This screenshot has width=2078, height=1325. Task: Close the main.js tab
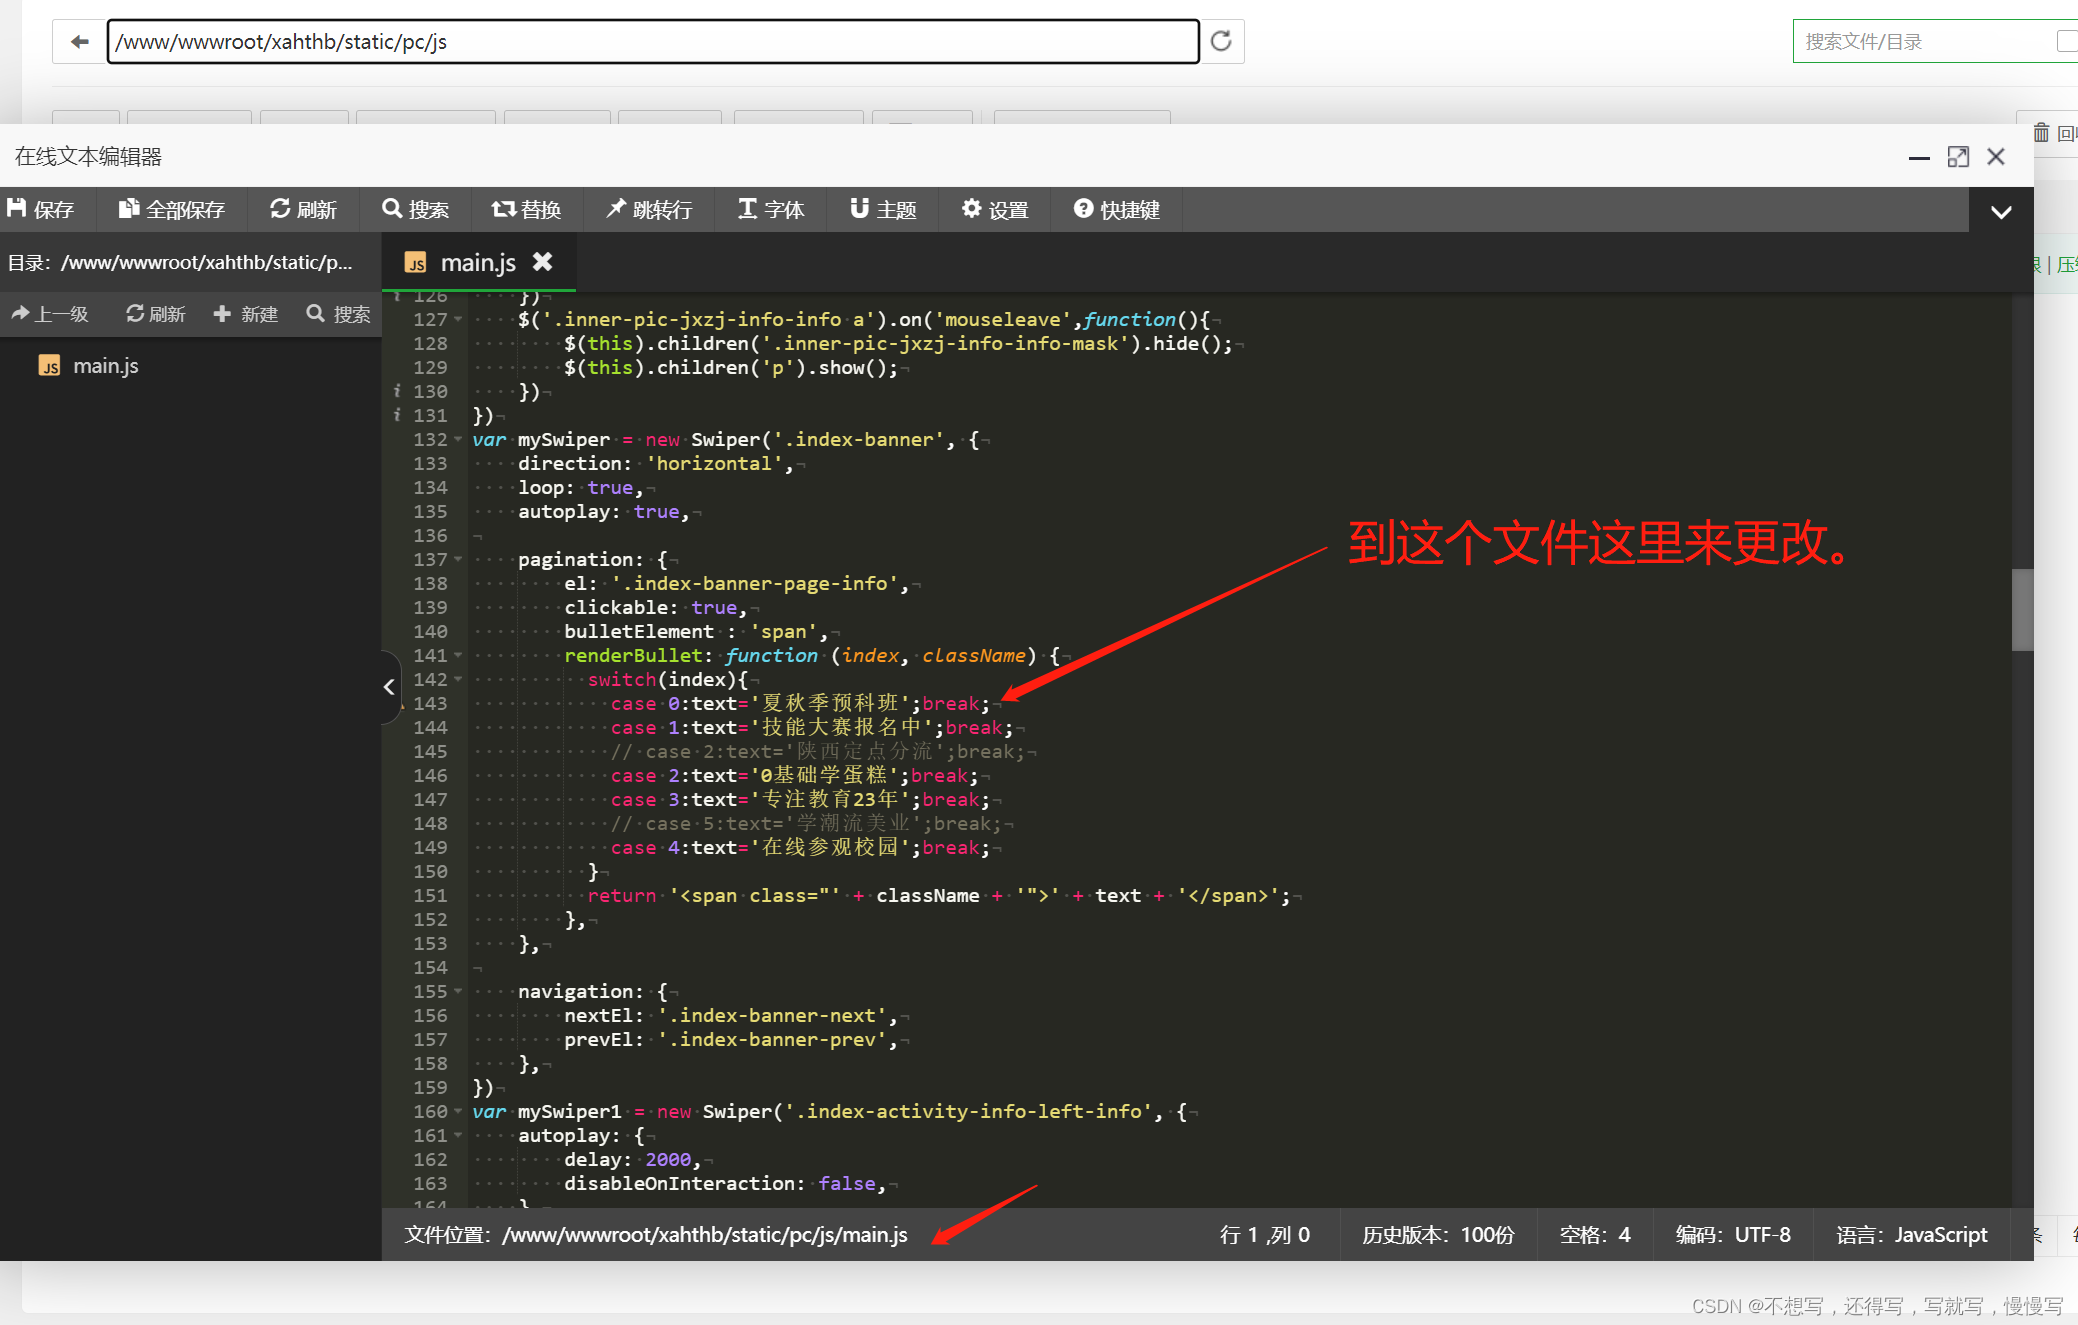click(542, 261)
